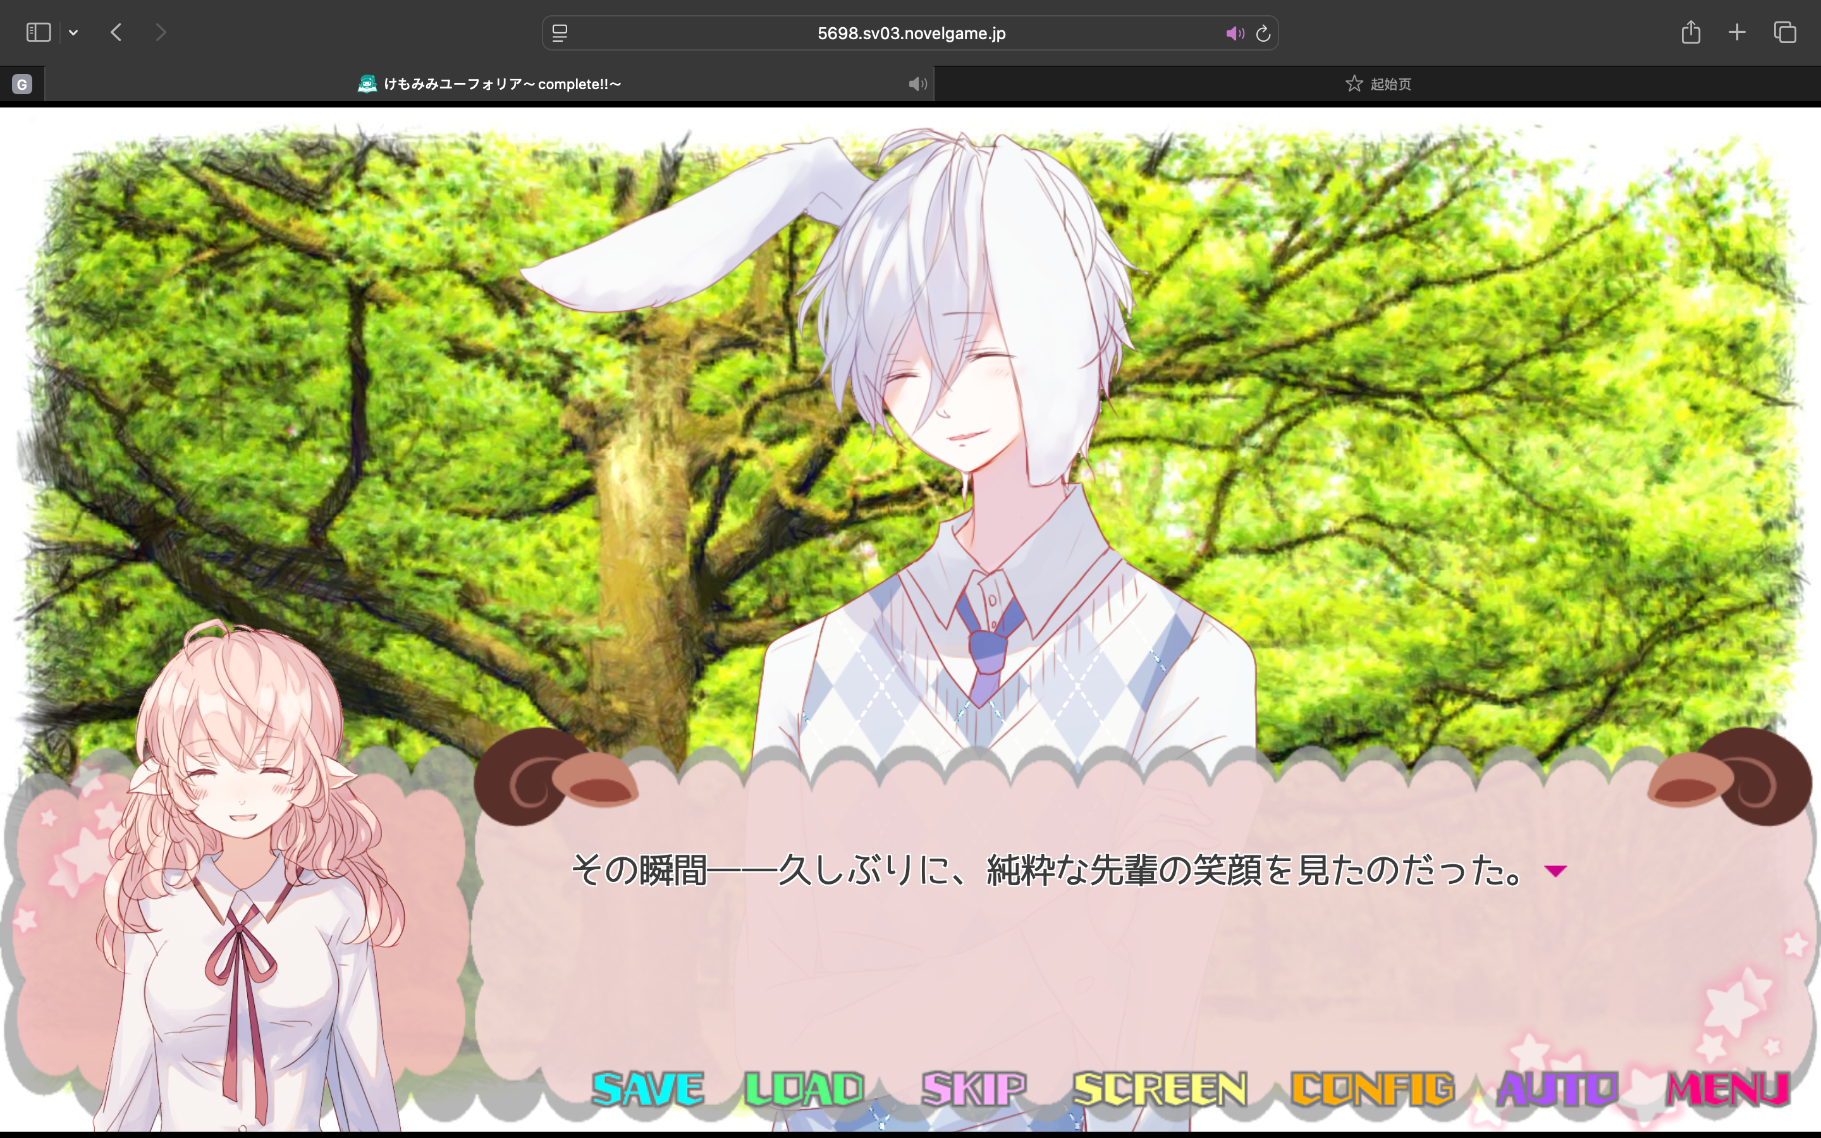Image resolution: width=1821 pixels, height=1138 pixels.
Task: Mute audio in the address bar
Action: point(1235,33)
